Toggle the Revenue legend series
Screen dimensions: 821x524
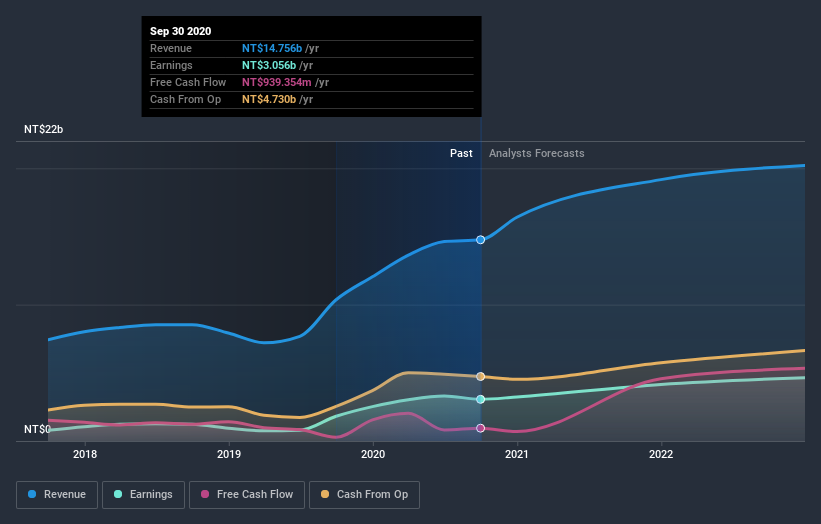coord(57,495)
